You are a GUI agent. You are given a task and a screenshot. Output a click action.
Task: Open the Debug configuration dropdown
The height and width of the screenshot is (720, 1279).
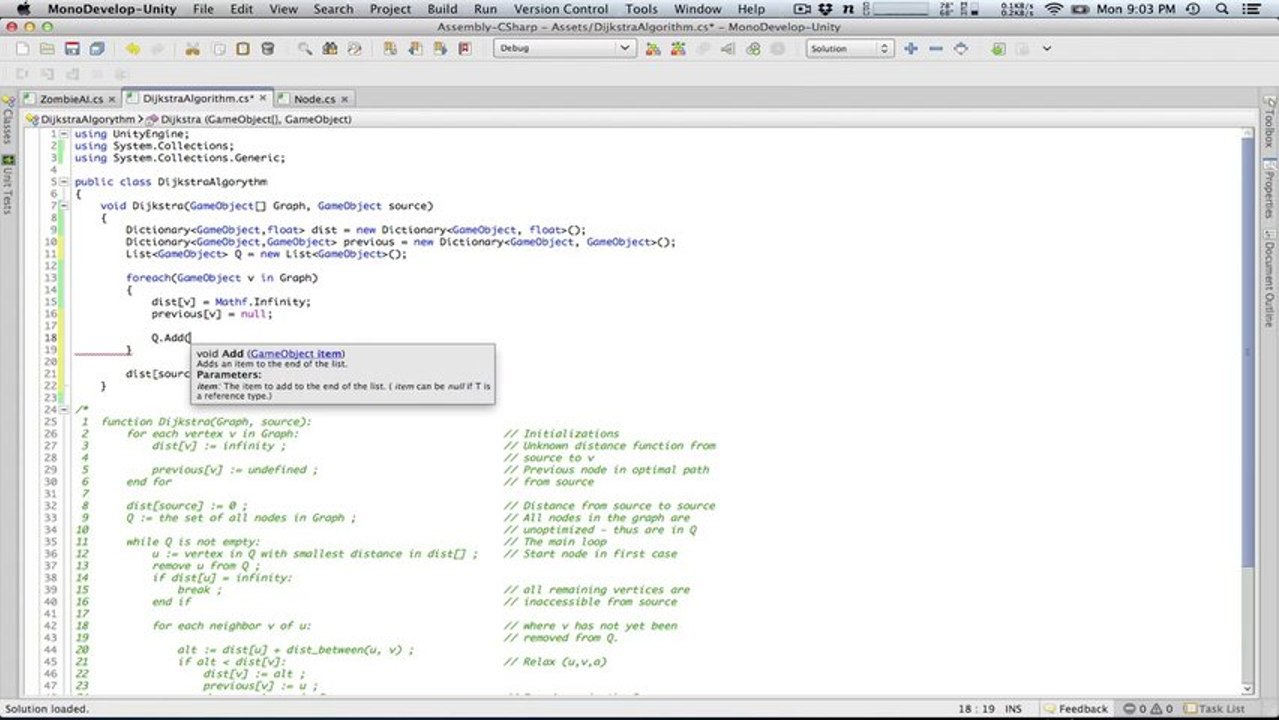(x=564, y=48)
